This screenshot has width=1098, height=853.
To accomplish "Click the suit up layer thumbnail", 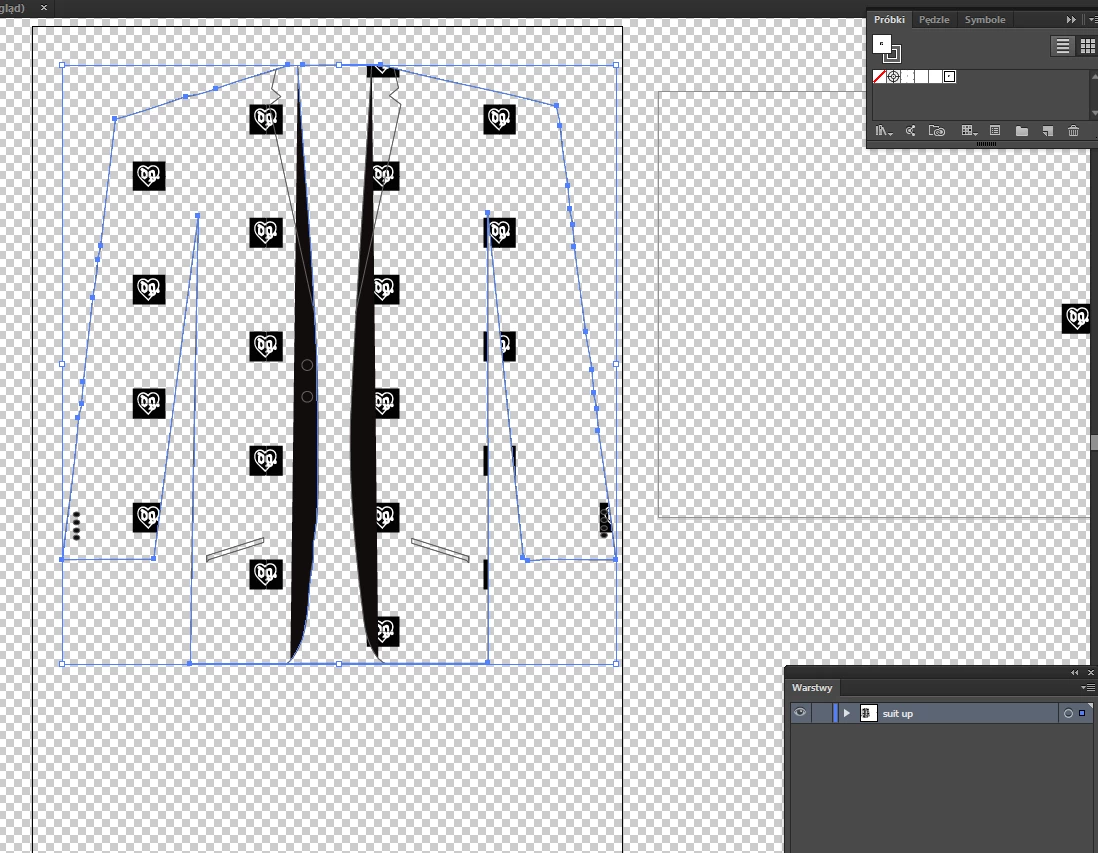I will tap(868, 713).
